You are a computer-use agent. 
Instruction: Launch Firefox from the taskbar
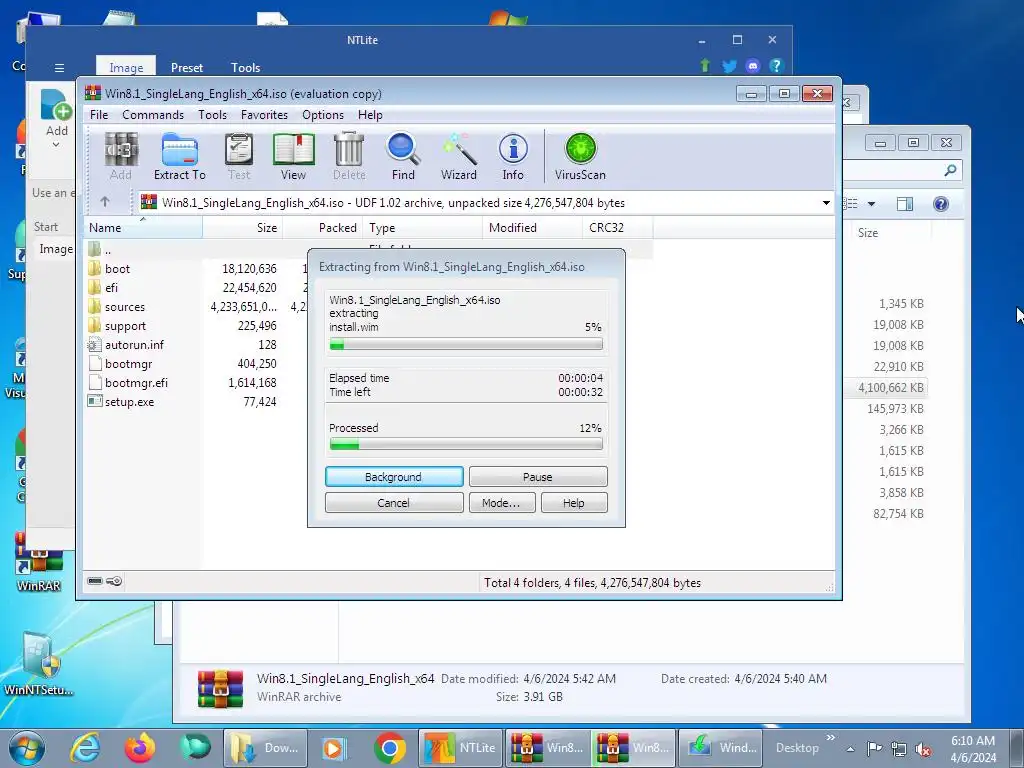tap(140, 748)
